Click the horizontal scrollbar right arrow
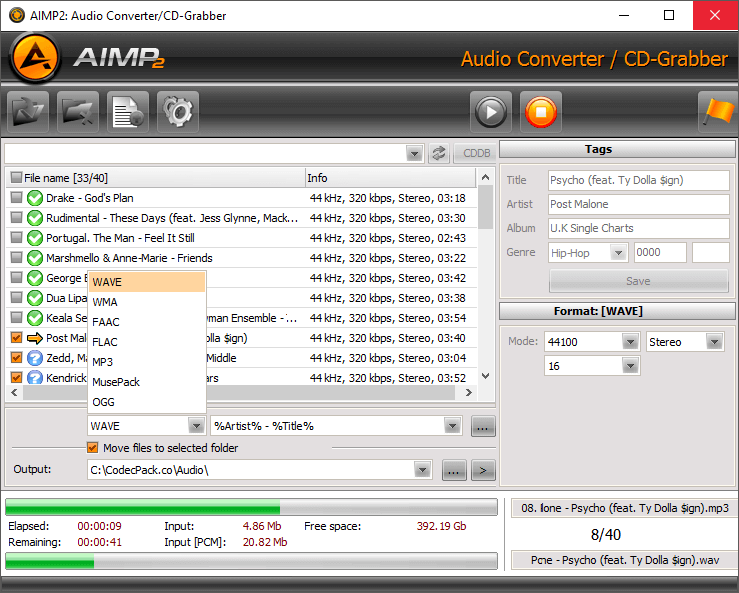 (468, 393)
